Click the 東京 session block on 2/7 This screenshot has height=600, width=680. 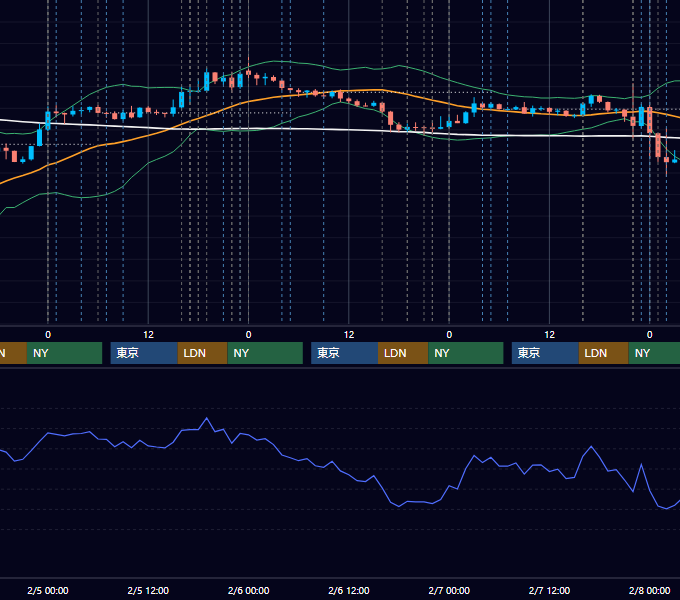tap(545, 353)
